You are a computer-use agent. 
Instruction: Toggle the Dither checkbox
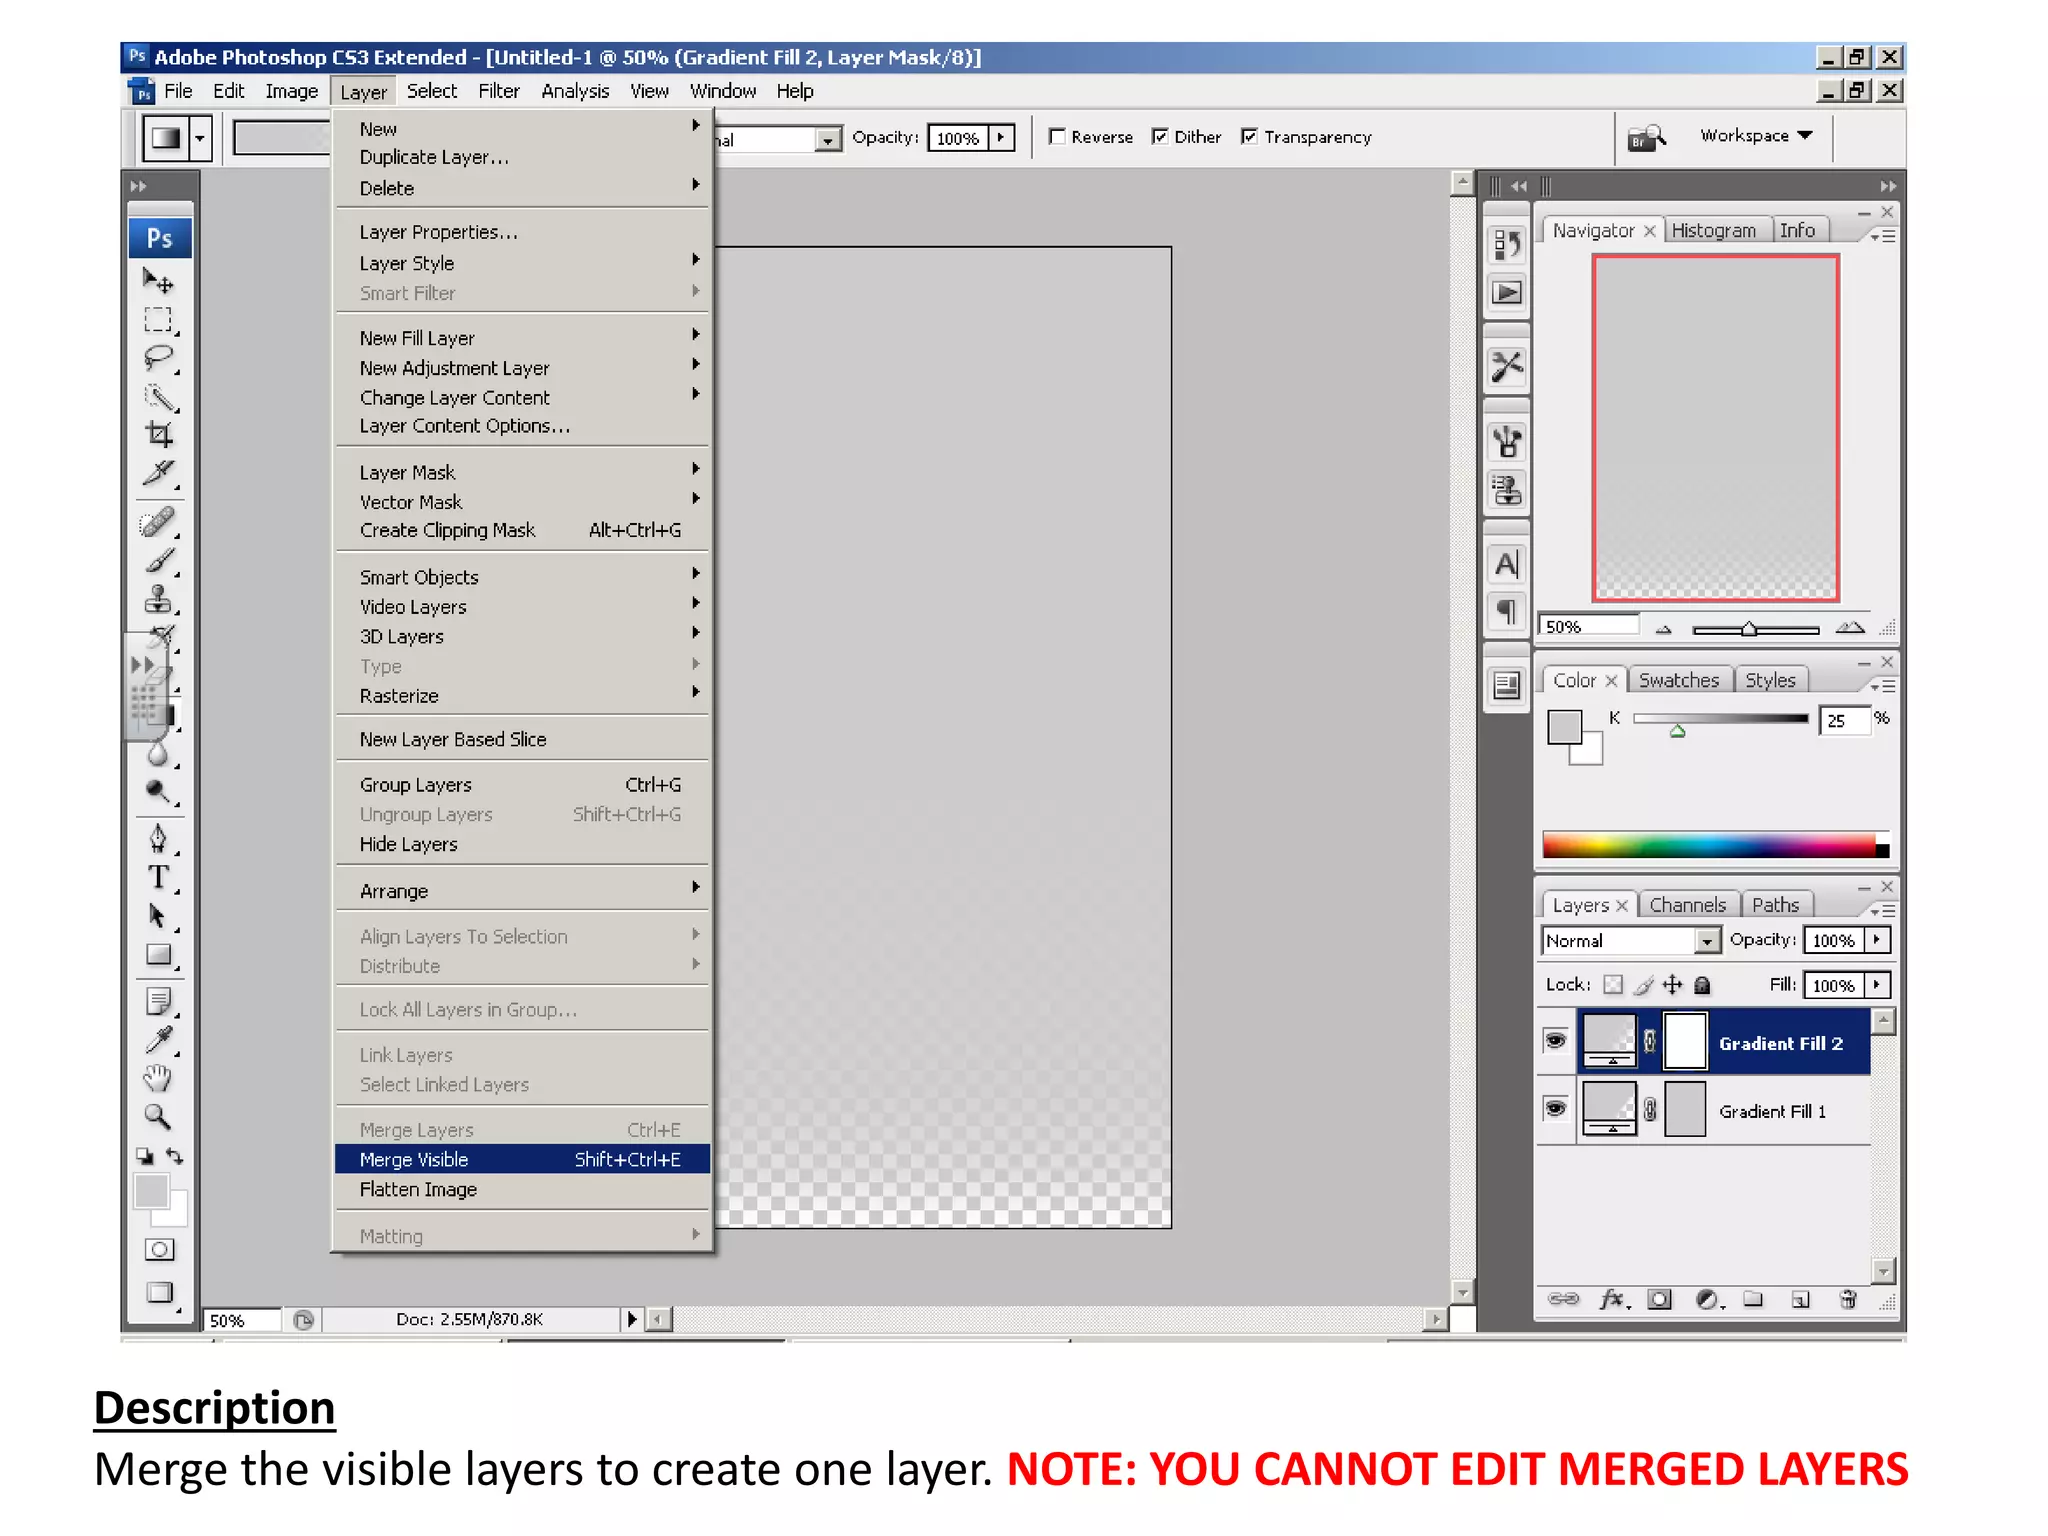1160,137
